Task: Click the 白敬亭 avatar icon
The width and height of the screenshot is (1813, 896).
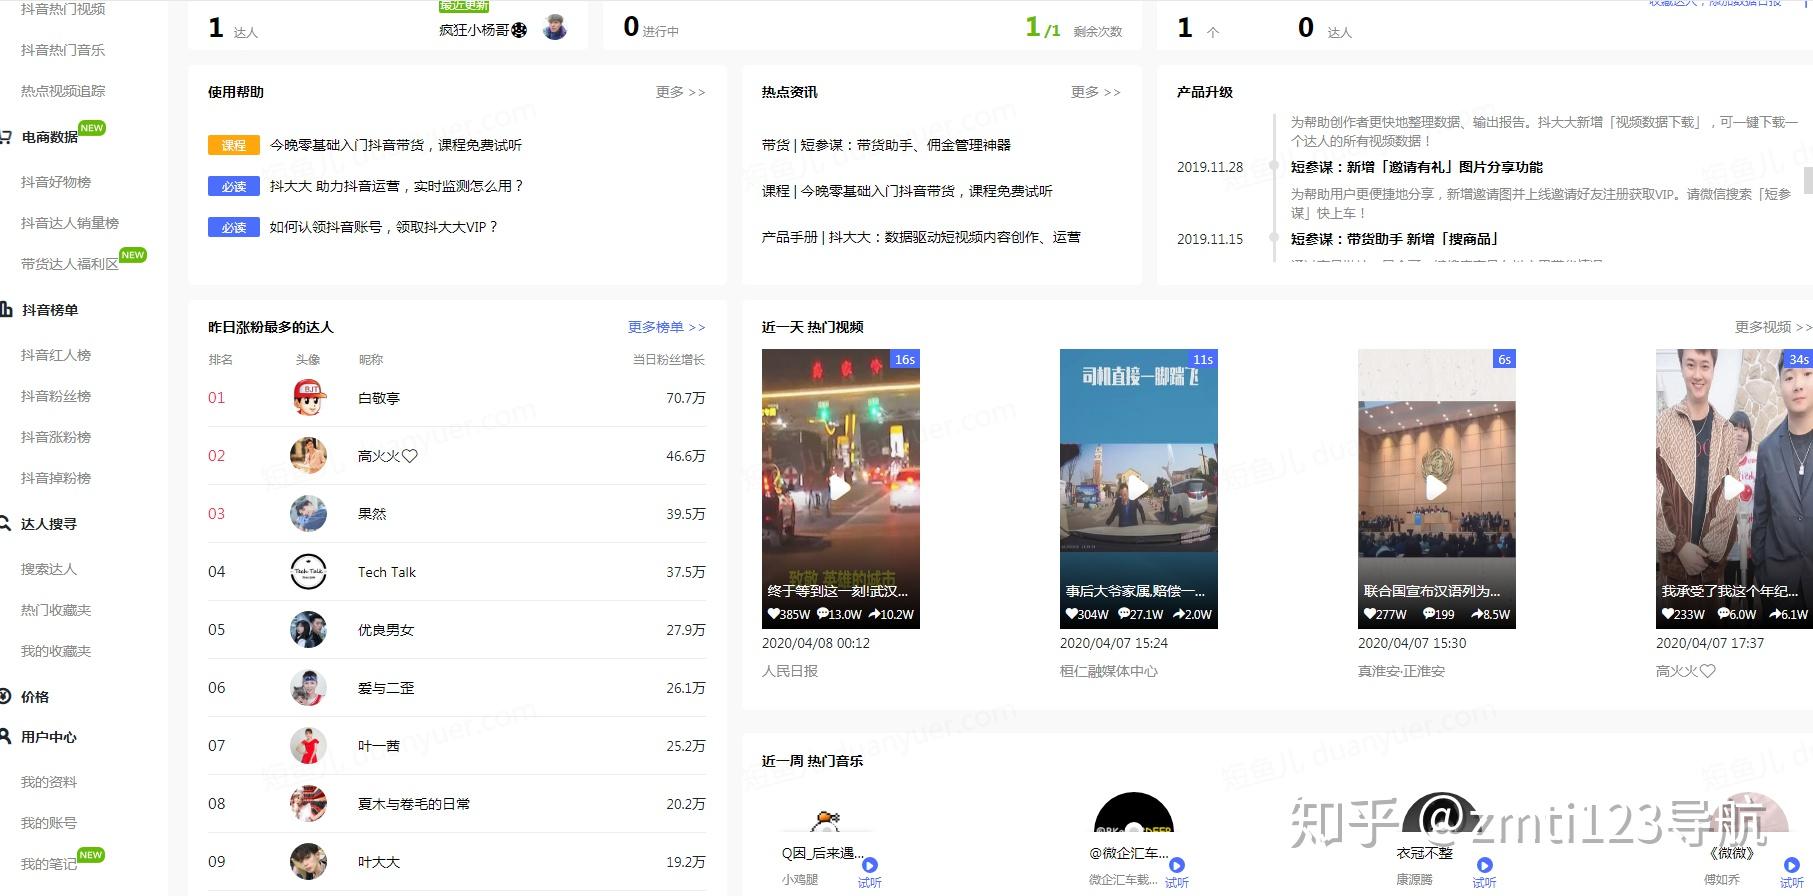Action: (309, 397)
